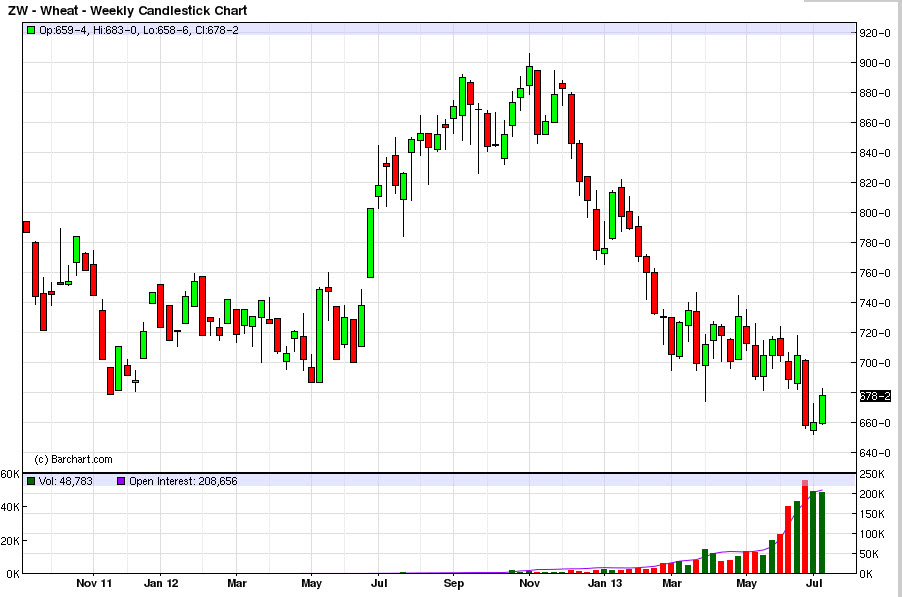The image size is (902, 597).
Task: Click the 150K open interest axis label
Action: click(872, 514)
